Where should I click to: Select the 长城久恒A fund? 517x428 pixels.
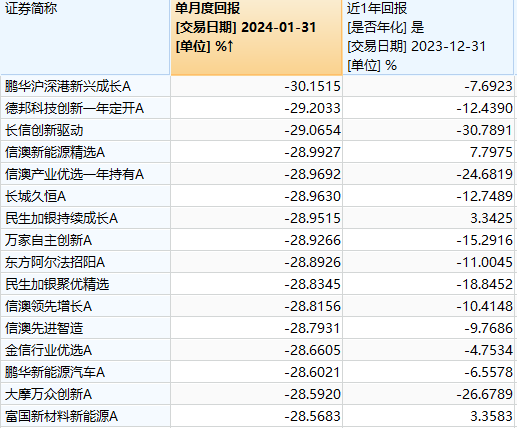click(x=35, y=197)
